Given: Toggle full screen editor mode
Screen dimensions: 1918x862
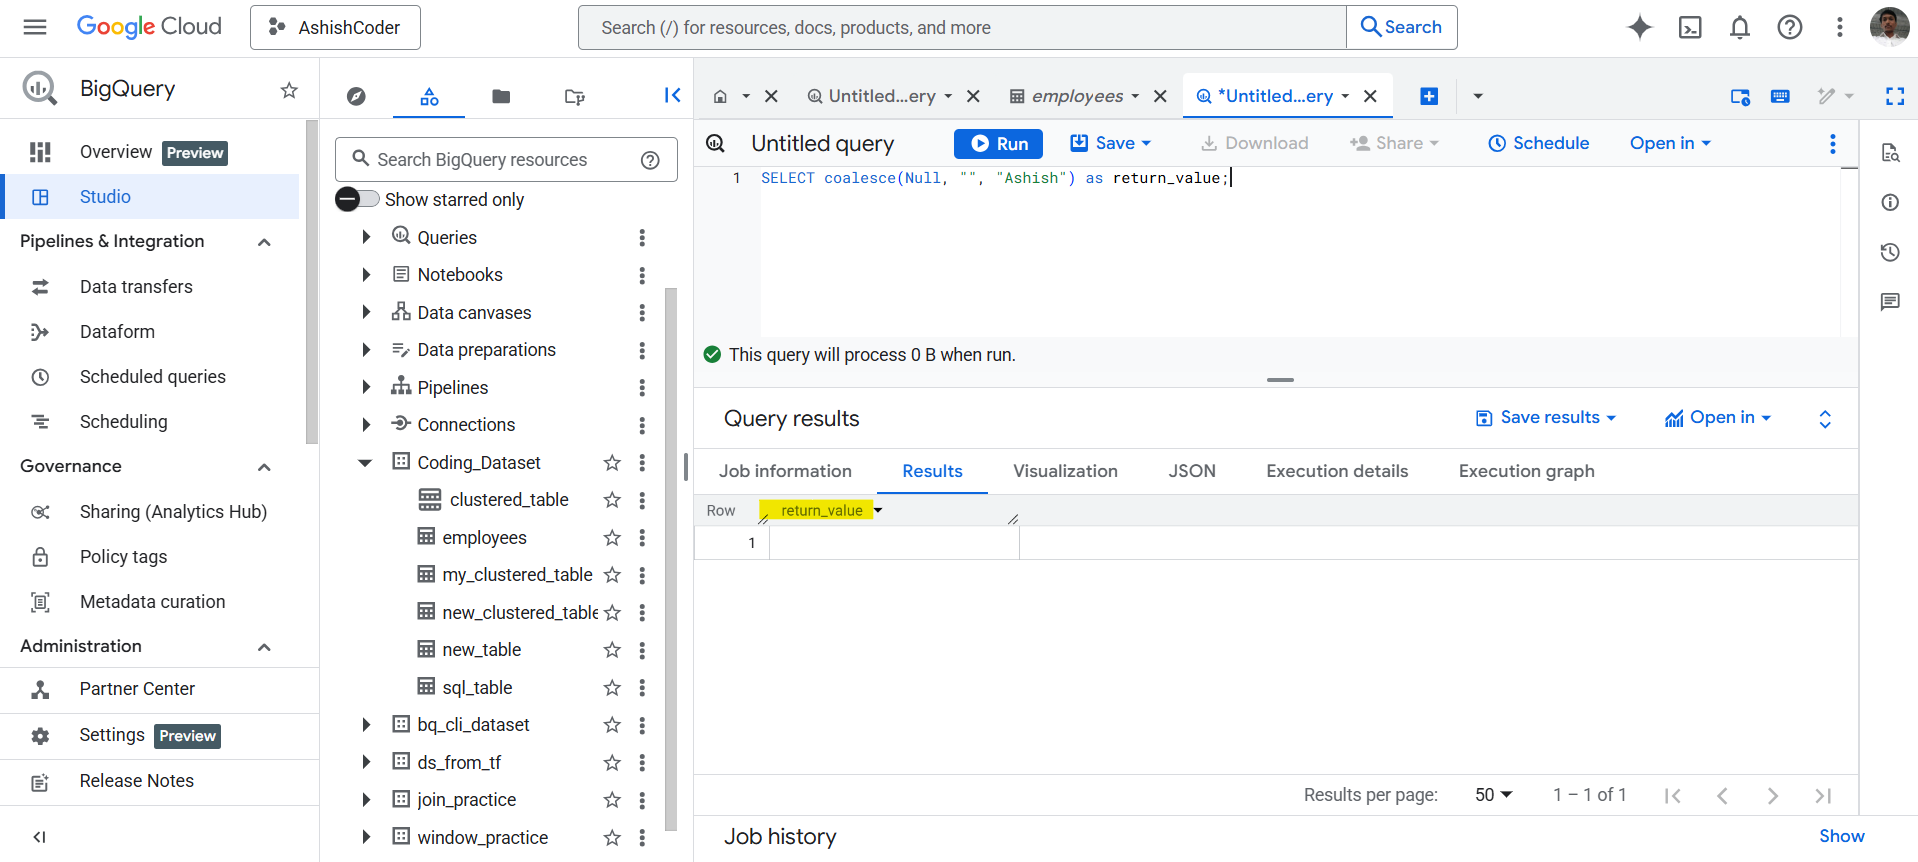Looking at the screenshot, I should point(1895,96).
